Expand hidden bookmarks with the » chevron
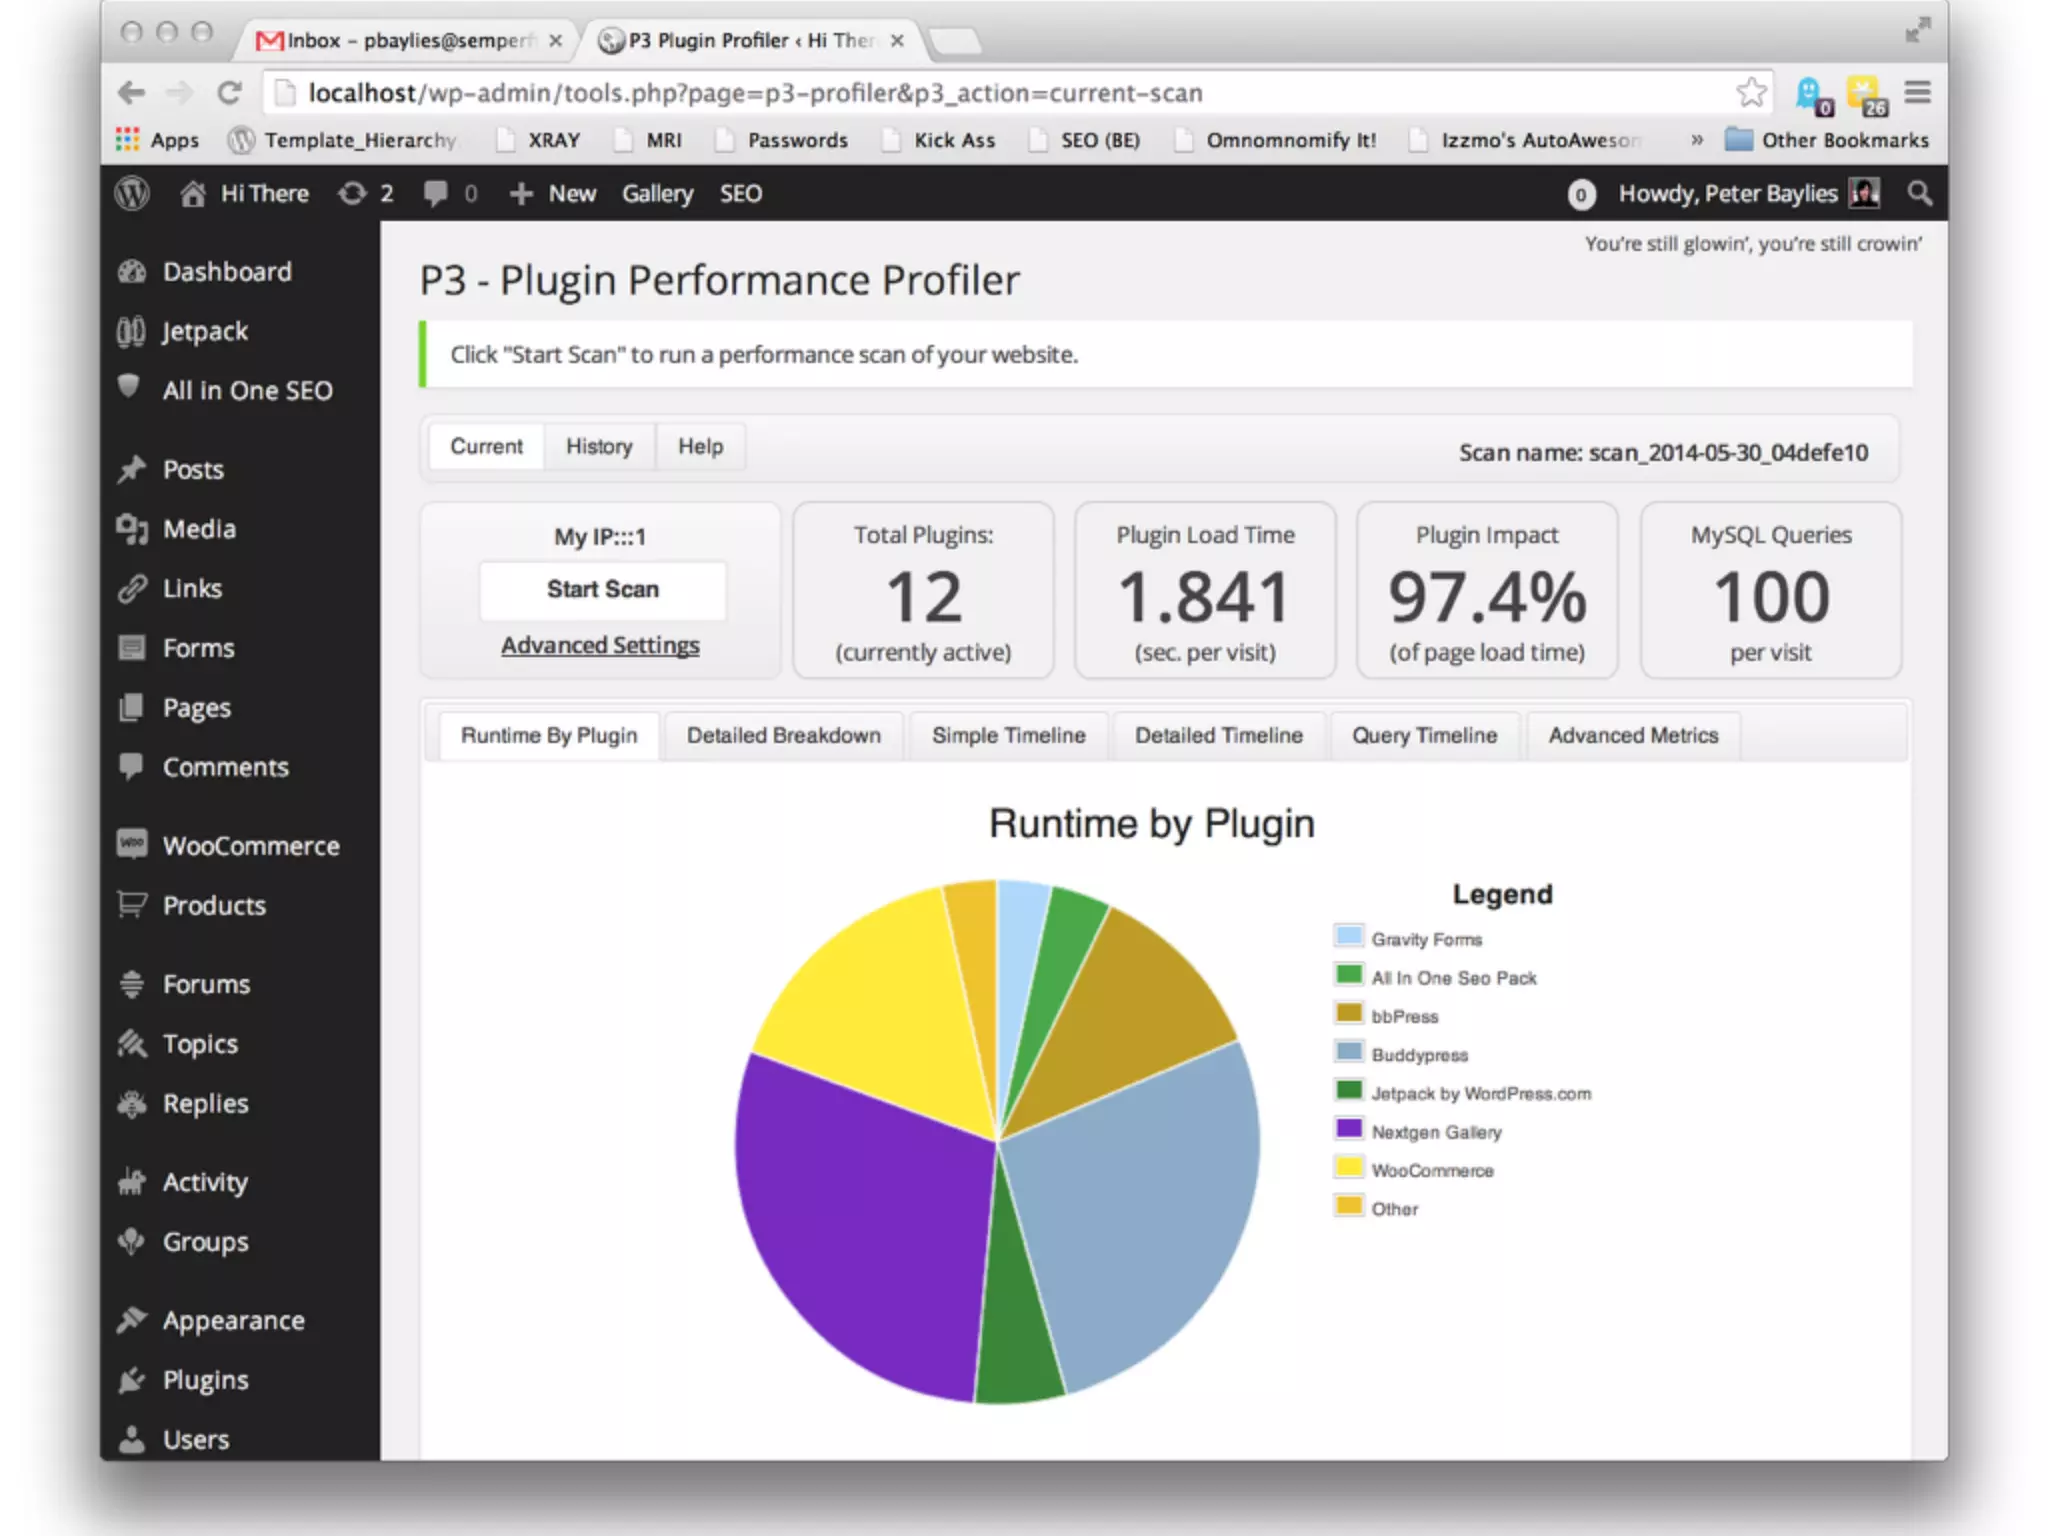The height and width of the screenshot is (1536, 2048). 1696,140
